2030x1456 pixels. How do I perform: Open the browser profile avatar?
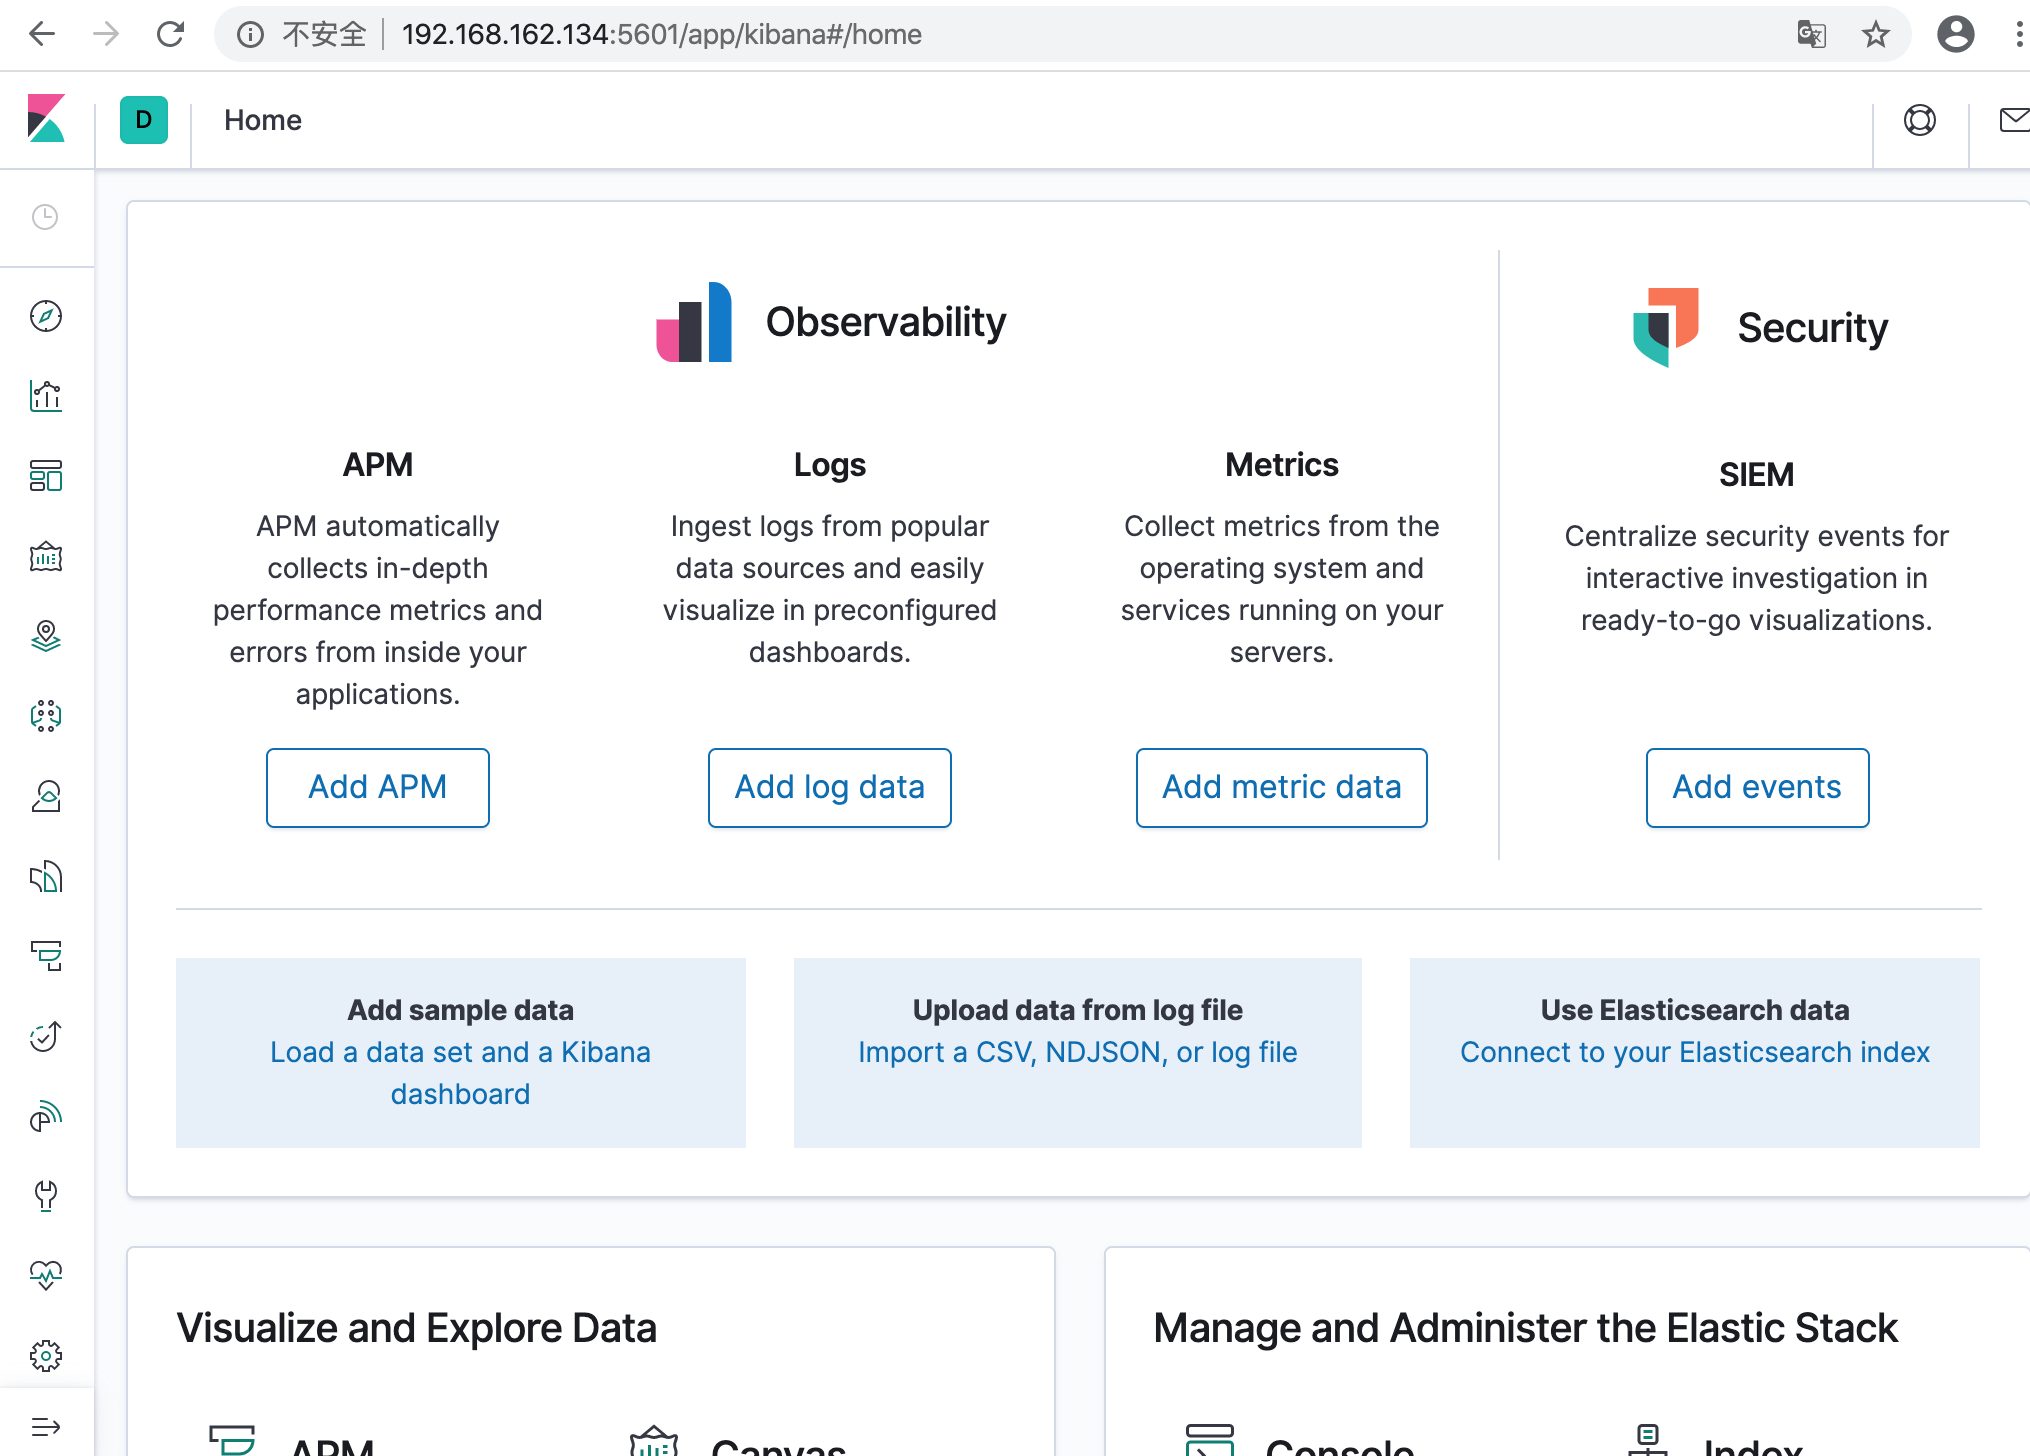pos(1955,34)
